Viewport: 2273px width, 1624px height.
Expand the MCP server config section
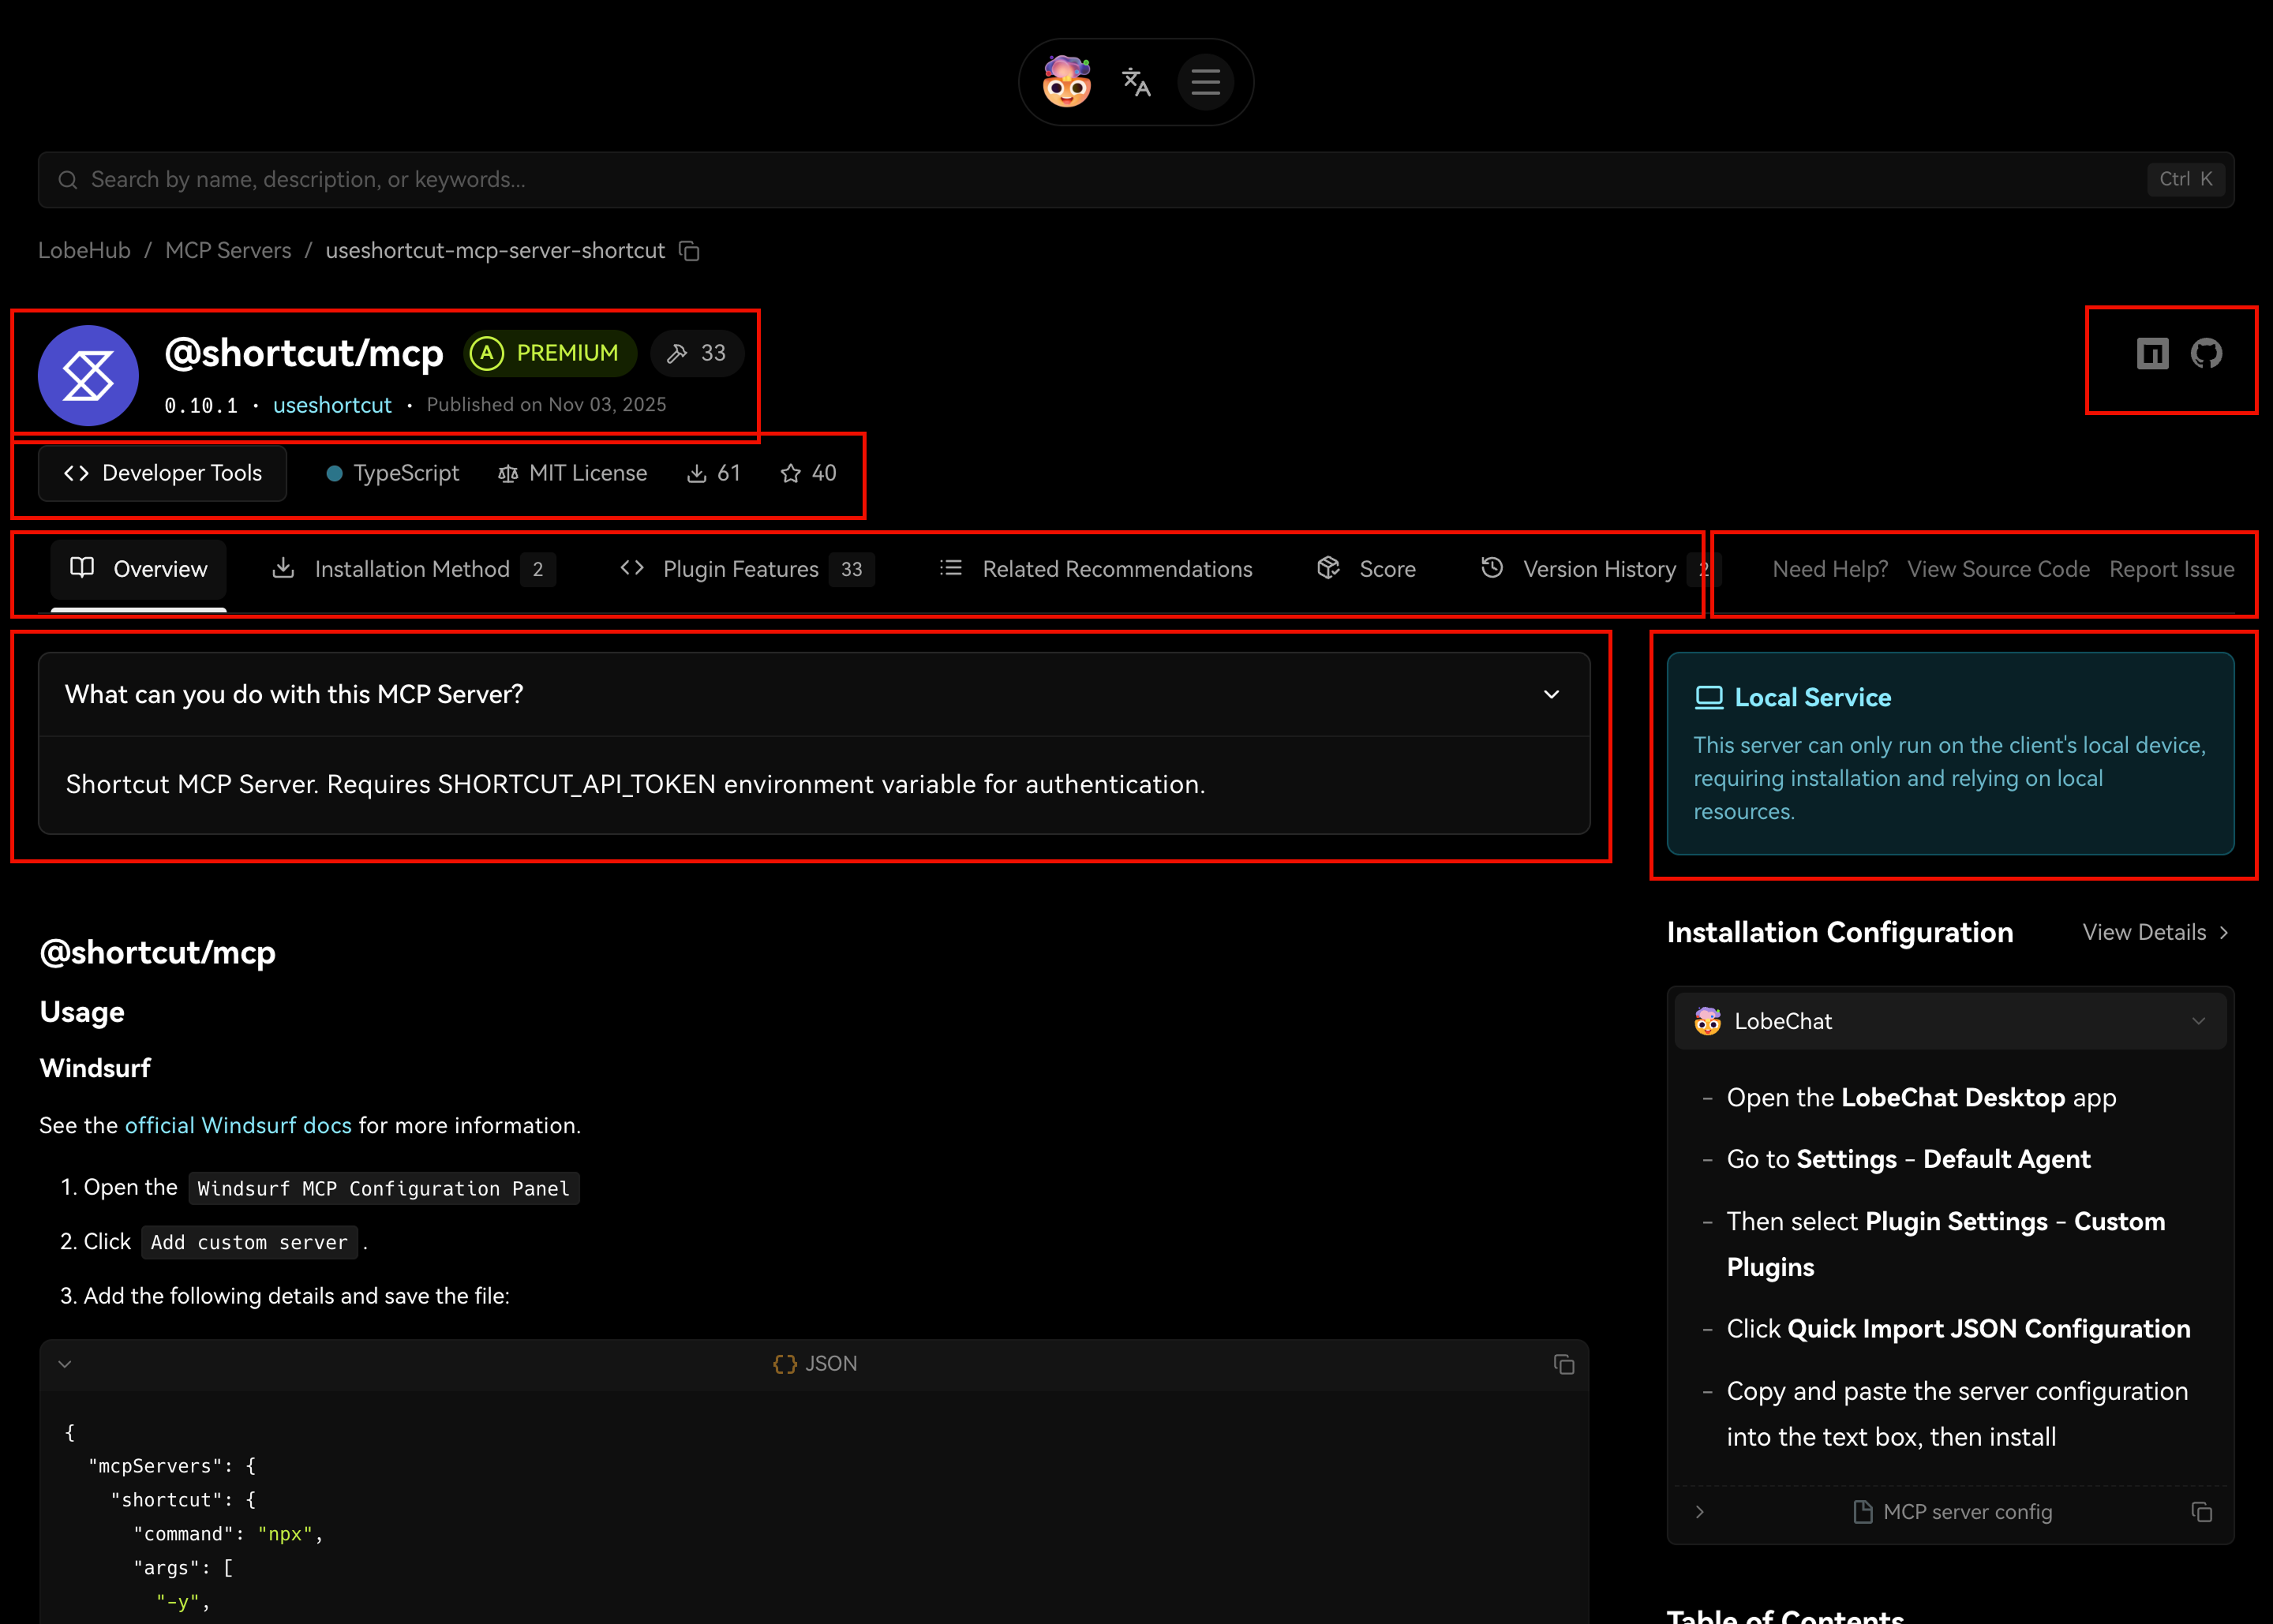(1699, 1512)
